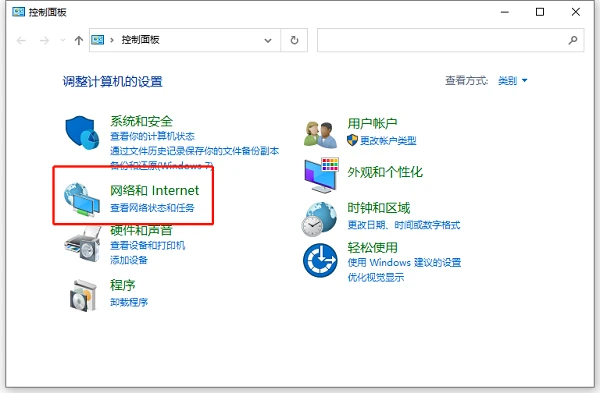Go up one level with up arrow

point(79,40)
